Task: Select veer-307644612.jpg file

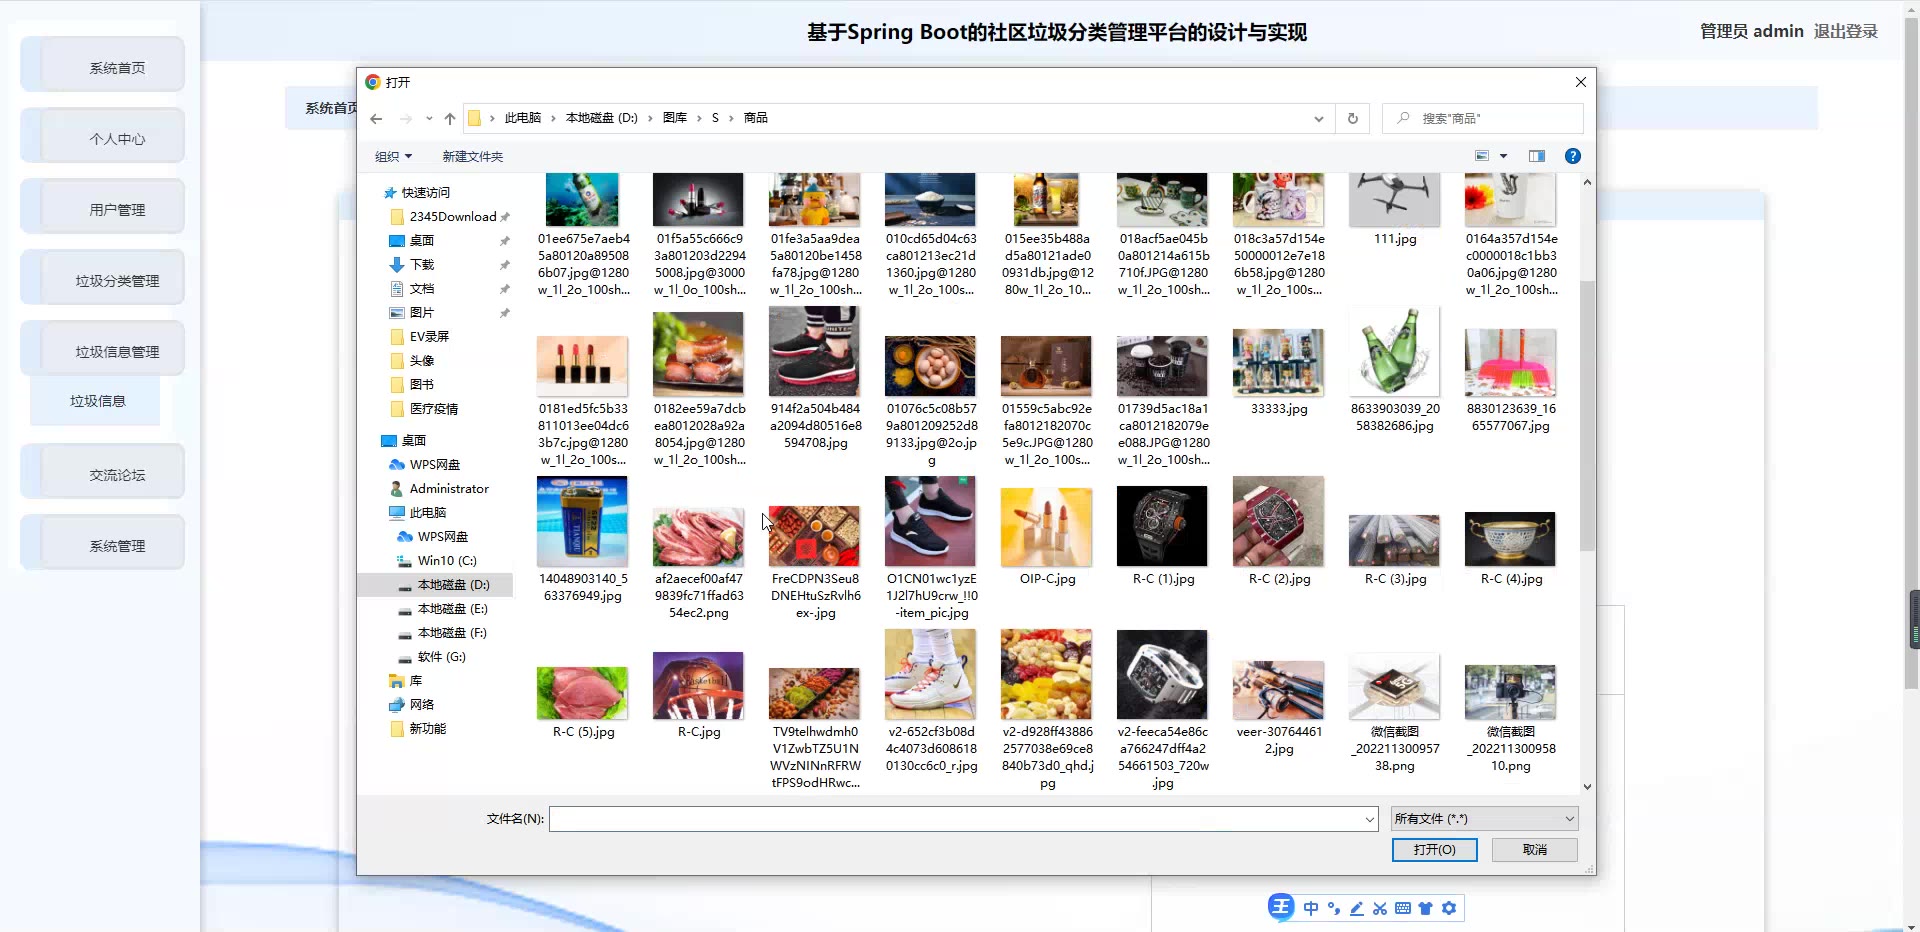Action: point(1278,708)
